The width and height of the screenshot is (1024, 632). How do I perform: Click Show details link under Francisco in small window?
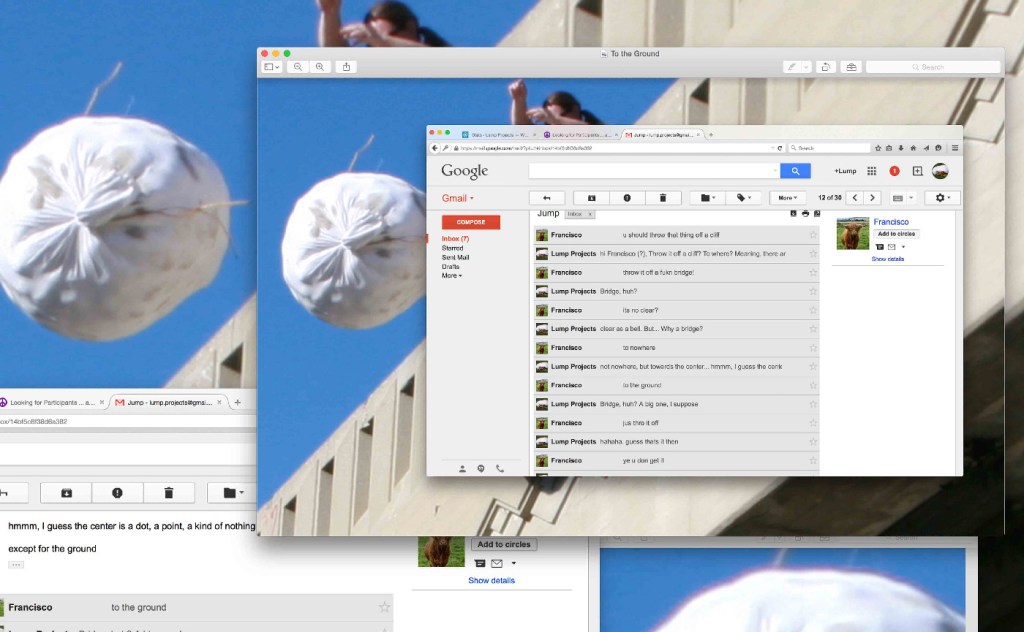coord(887,259)
